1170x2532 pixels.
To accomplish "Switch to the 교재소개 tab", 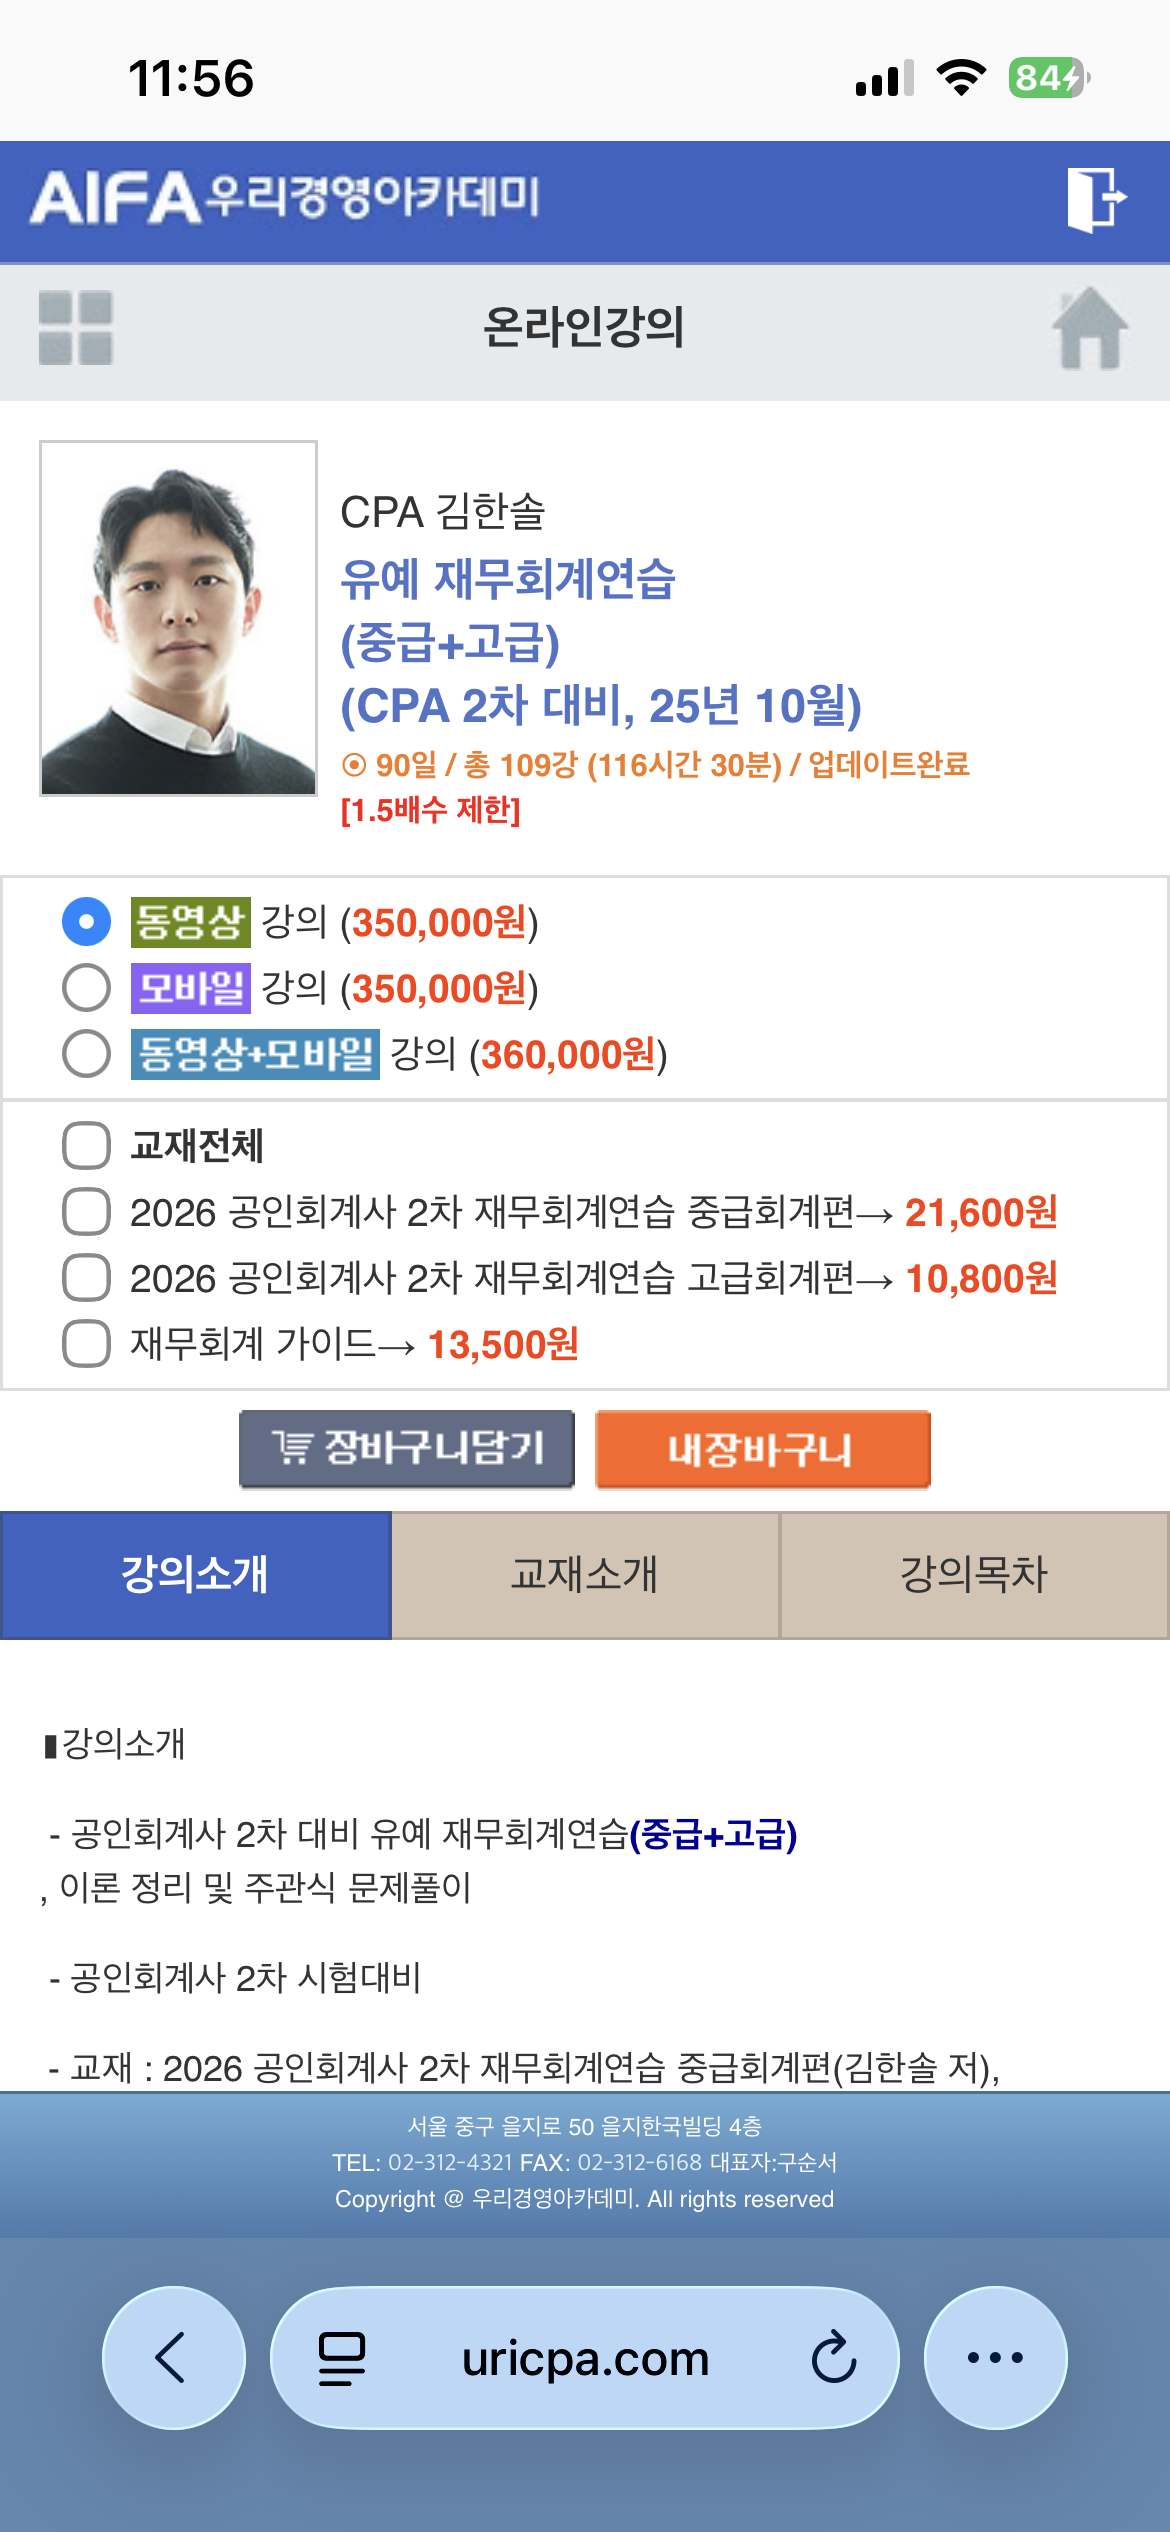I will pyautogui.click(x=585, y=1575).
